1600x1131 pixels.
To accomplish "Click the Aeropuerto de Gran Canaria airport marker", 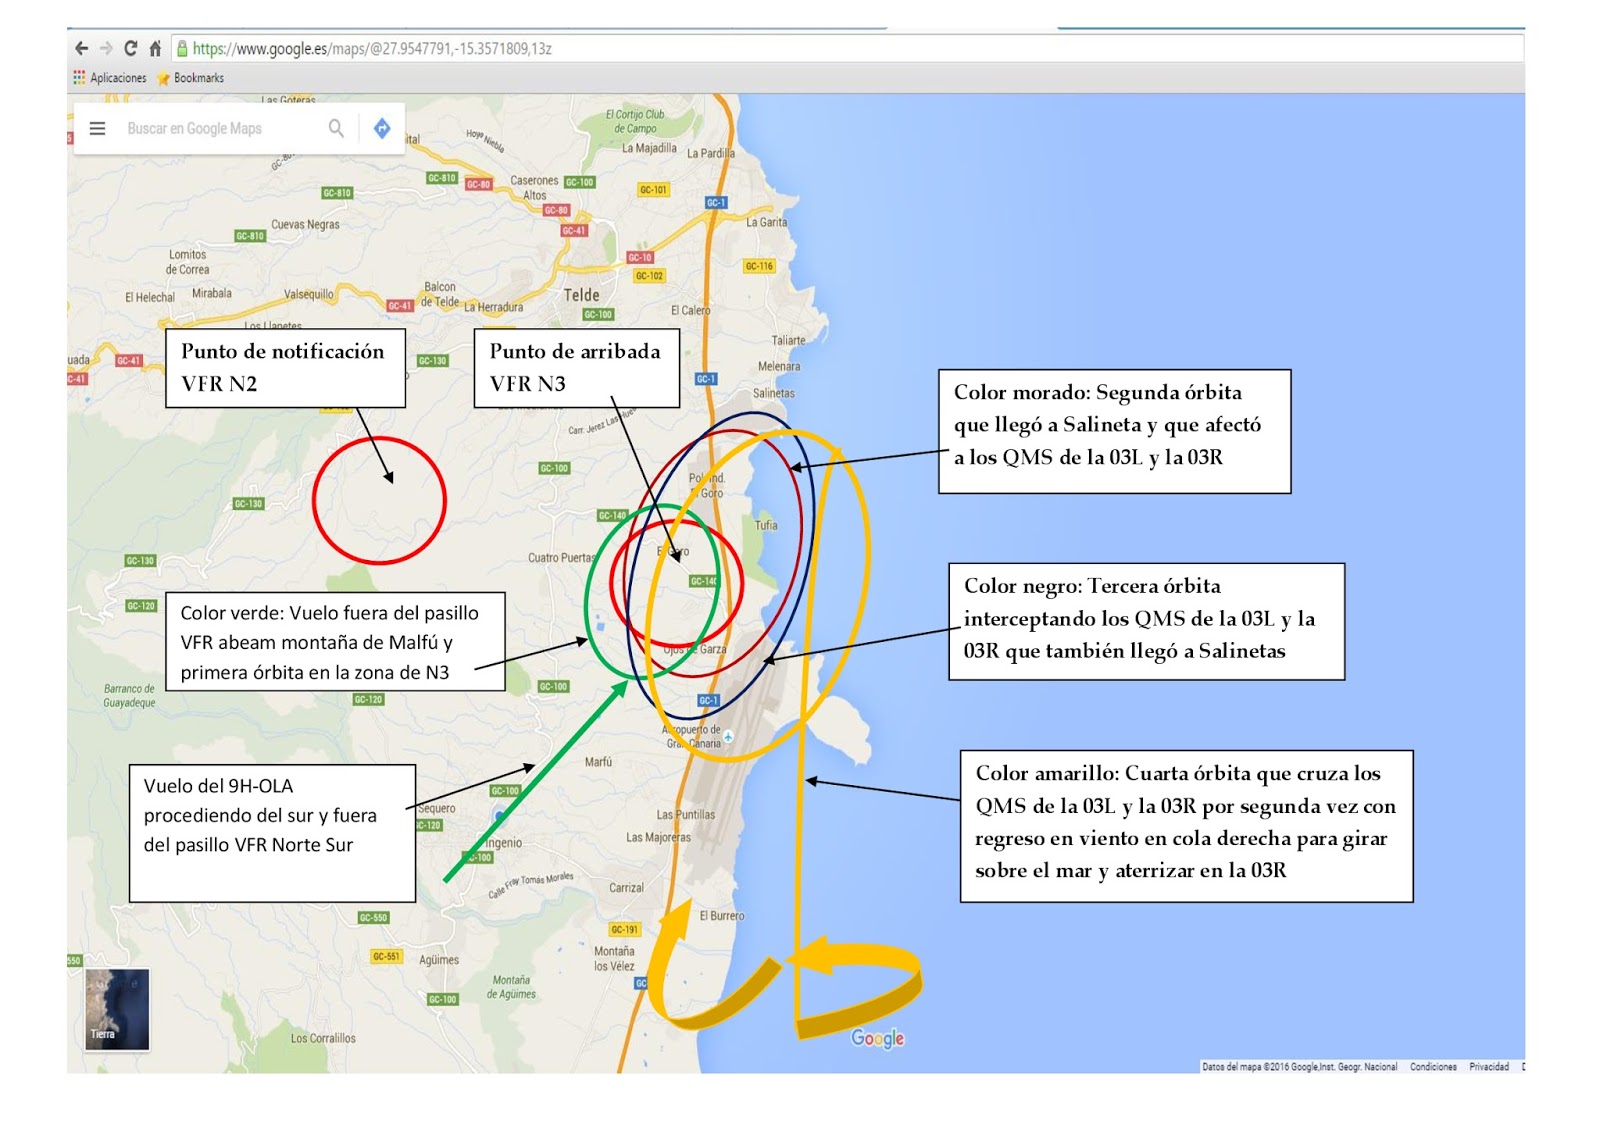I will coord(729,736).
